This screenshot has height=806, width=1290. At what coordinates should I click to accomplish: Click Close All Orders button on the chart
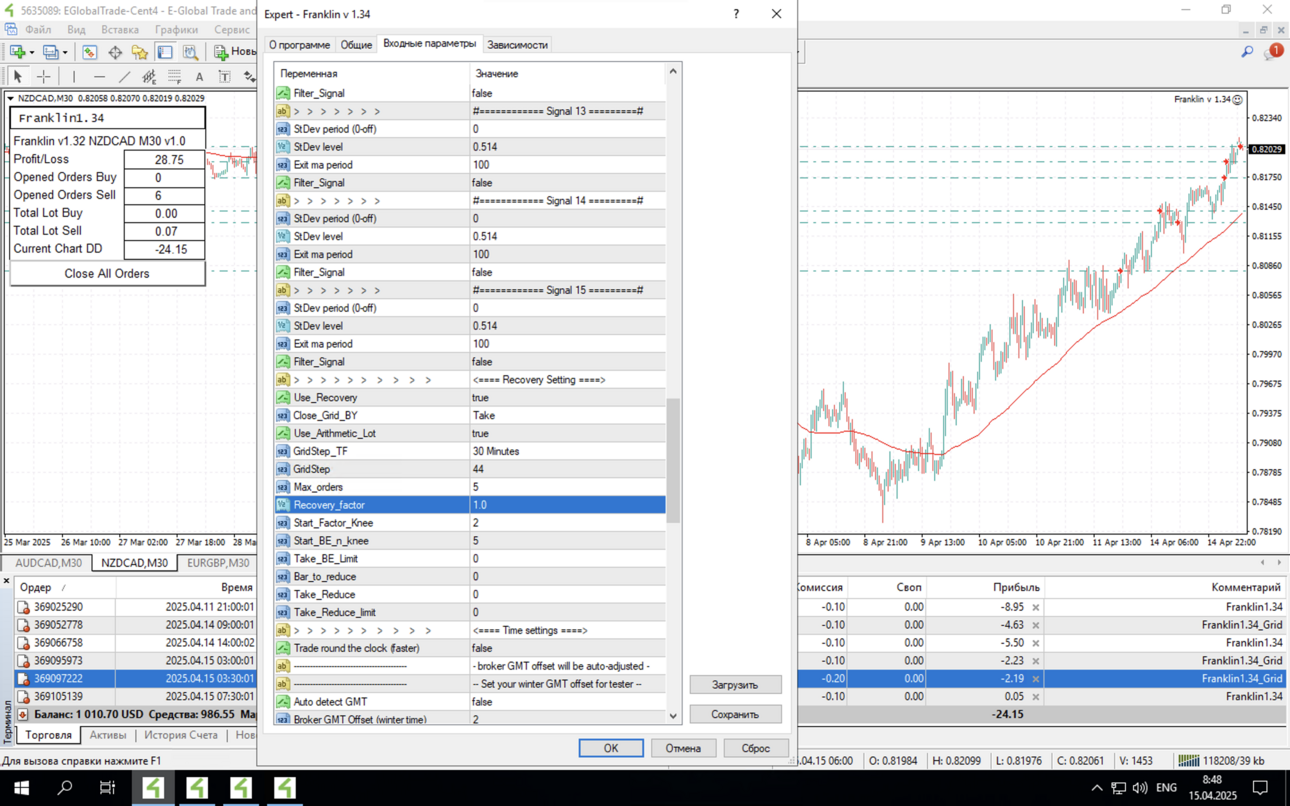click(x=107, y=274)
